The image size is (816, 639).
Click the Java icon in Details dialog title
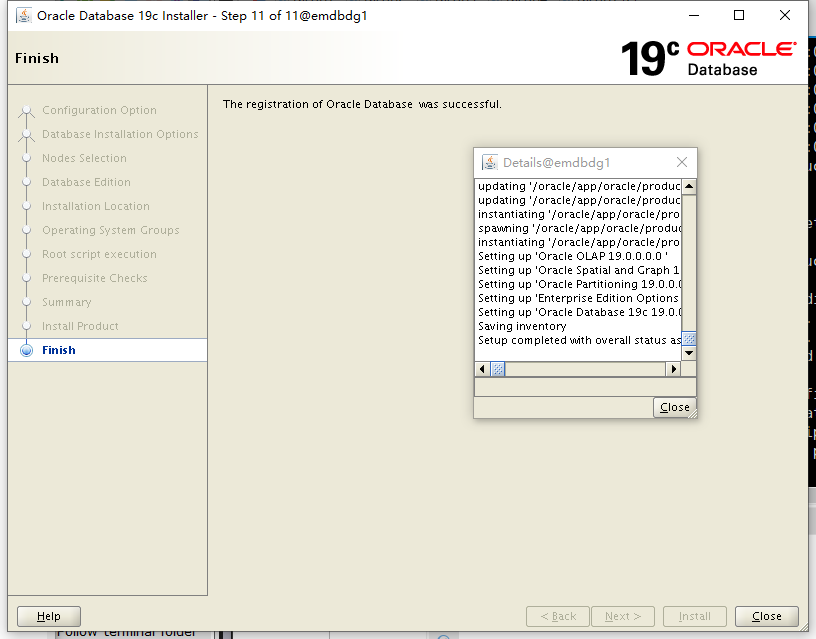[490, 162]
